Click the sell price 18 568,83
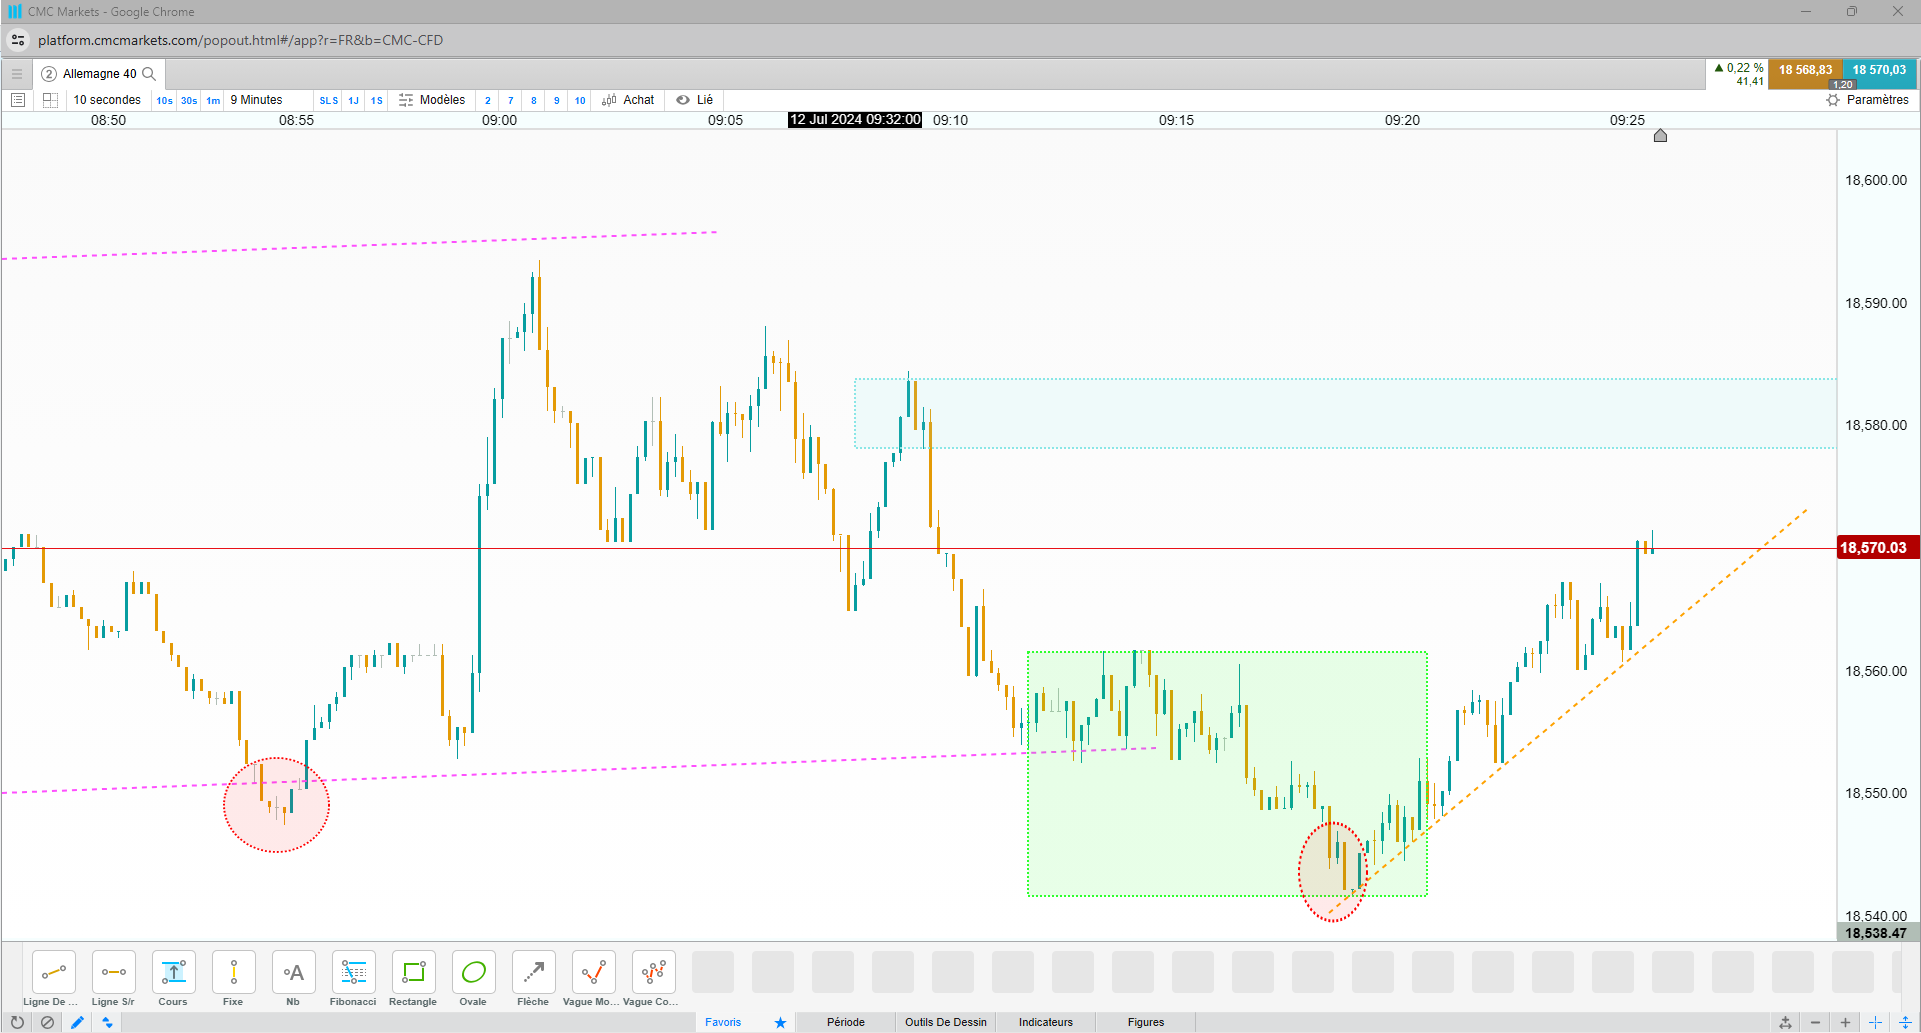 pos(1805,73)
